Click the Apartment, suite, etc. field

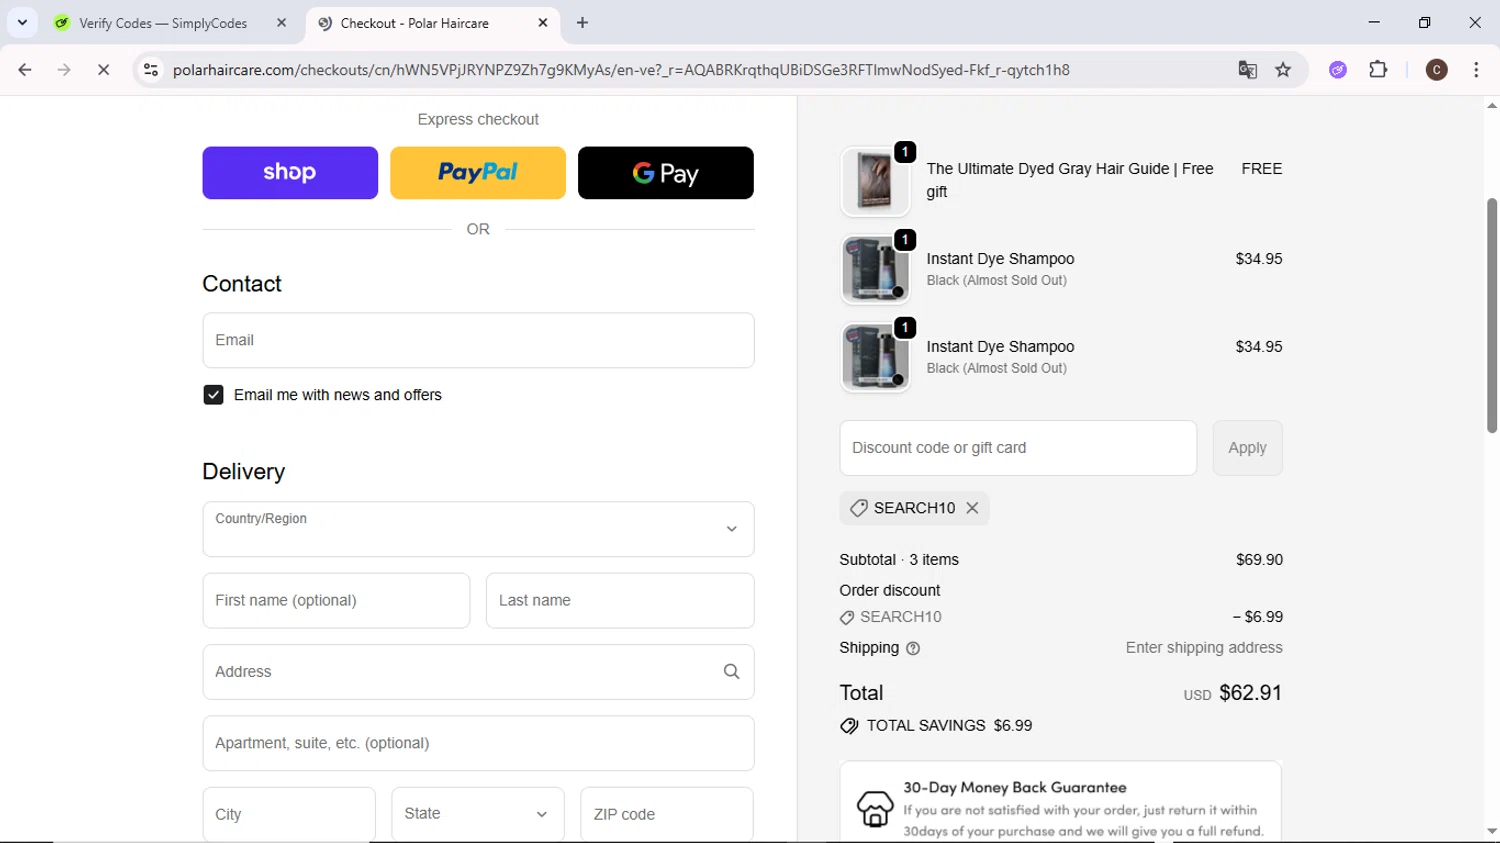(x=478, y=743)
